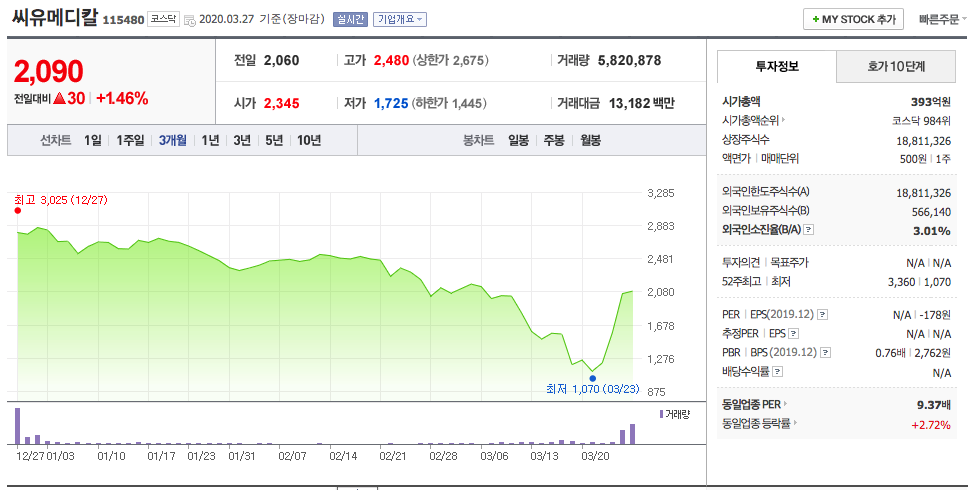Image resolution: width=973 pixels, height=490 pixels.
Task: Click 저가 value 1,725
Action: pyautogui.click(x=391, y=103)
